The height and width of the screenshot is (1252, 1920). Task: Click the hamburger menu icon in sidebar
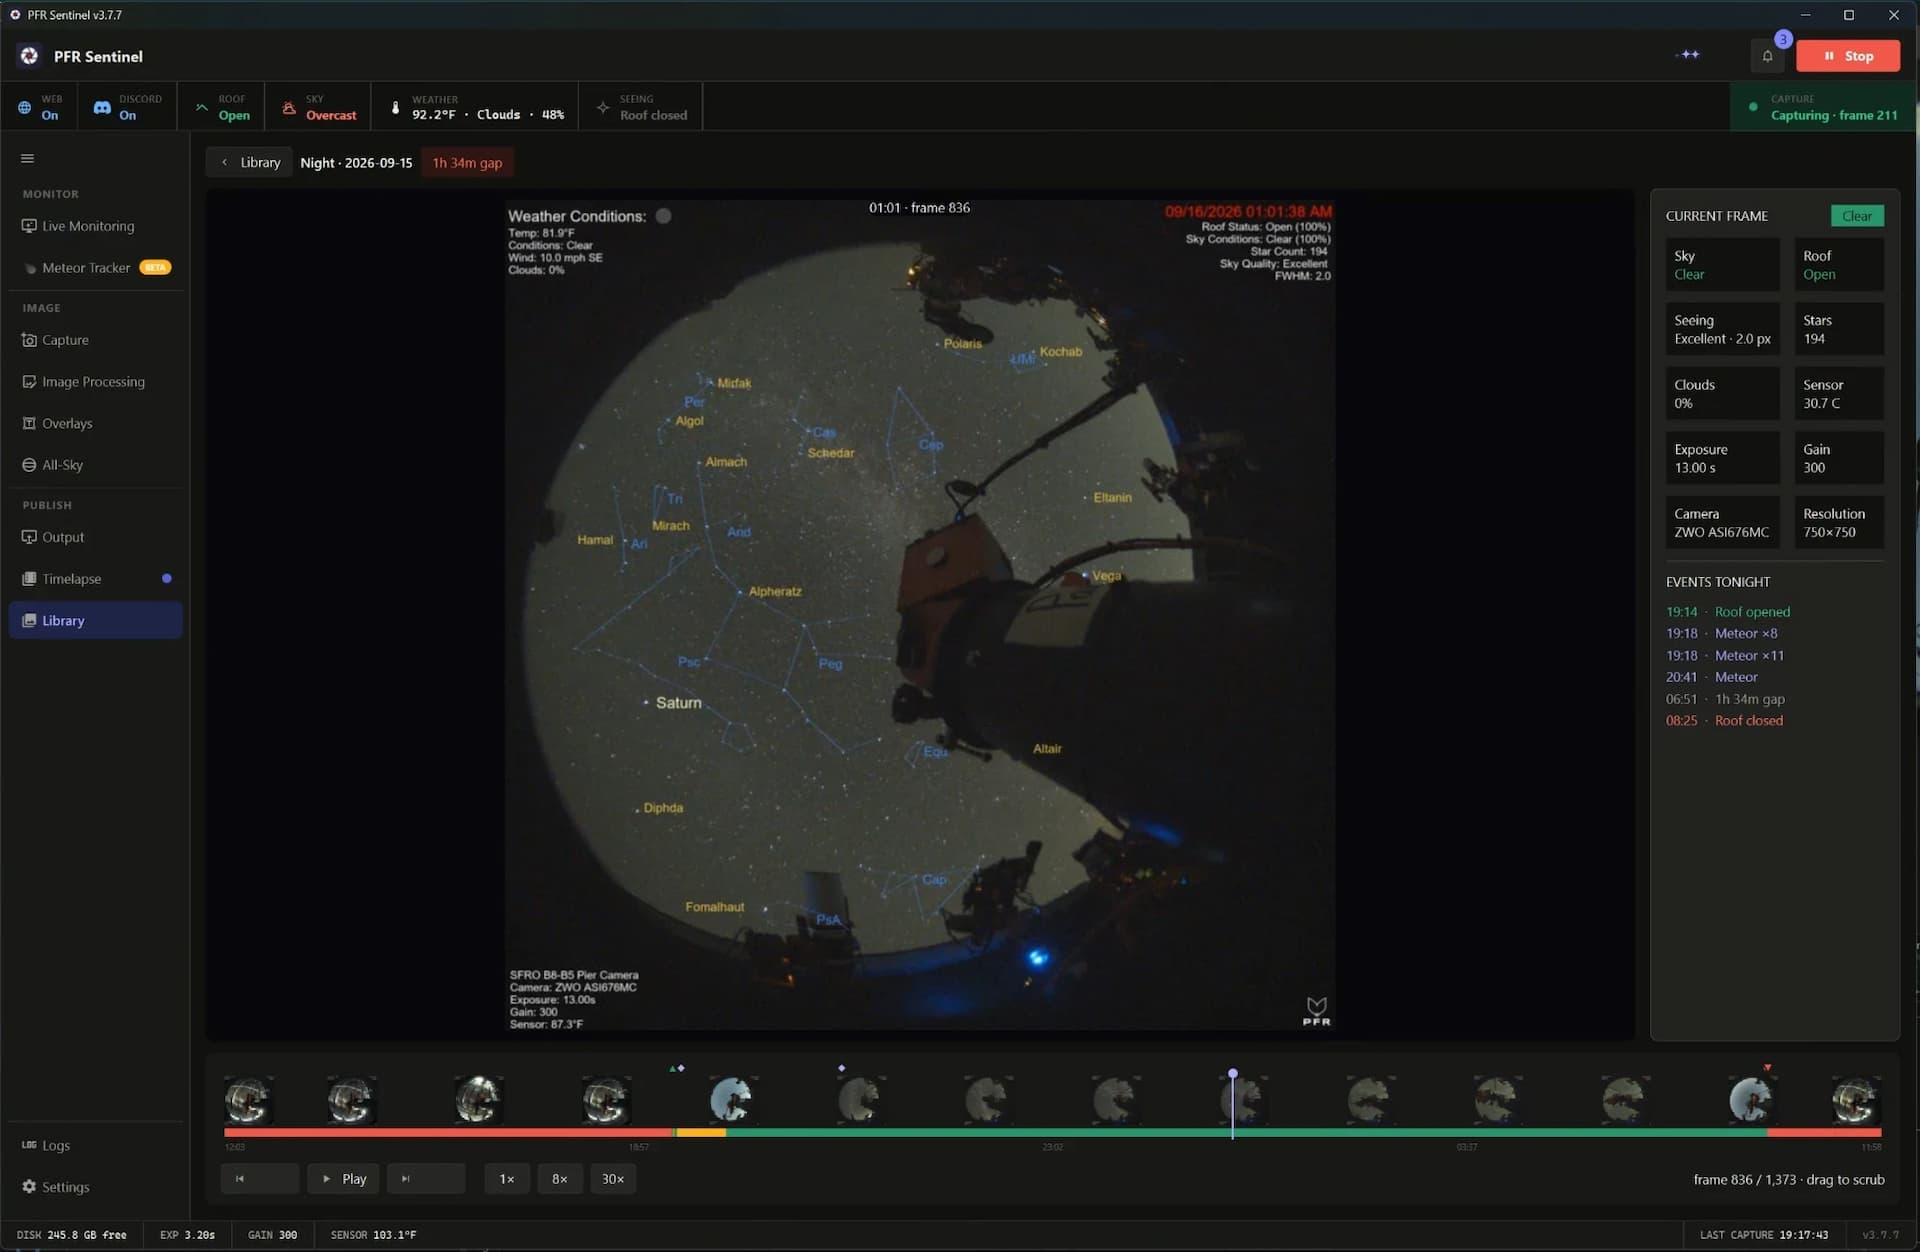(x=27, y=158)
